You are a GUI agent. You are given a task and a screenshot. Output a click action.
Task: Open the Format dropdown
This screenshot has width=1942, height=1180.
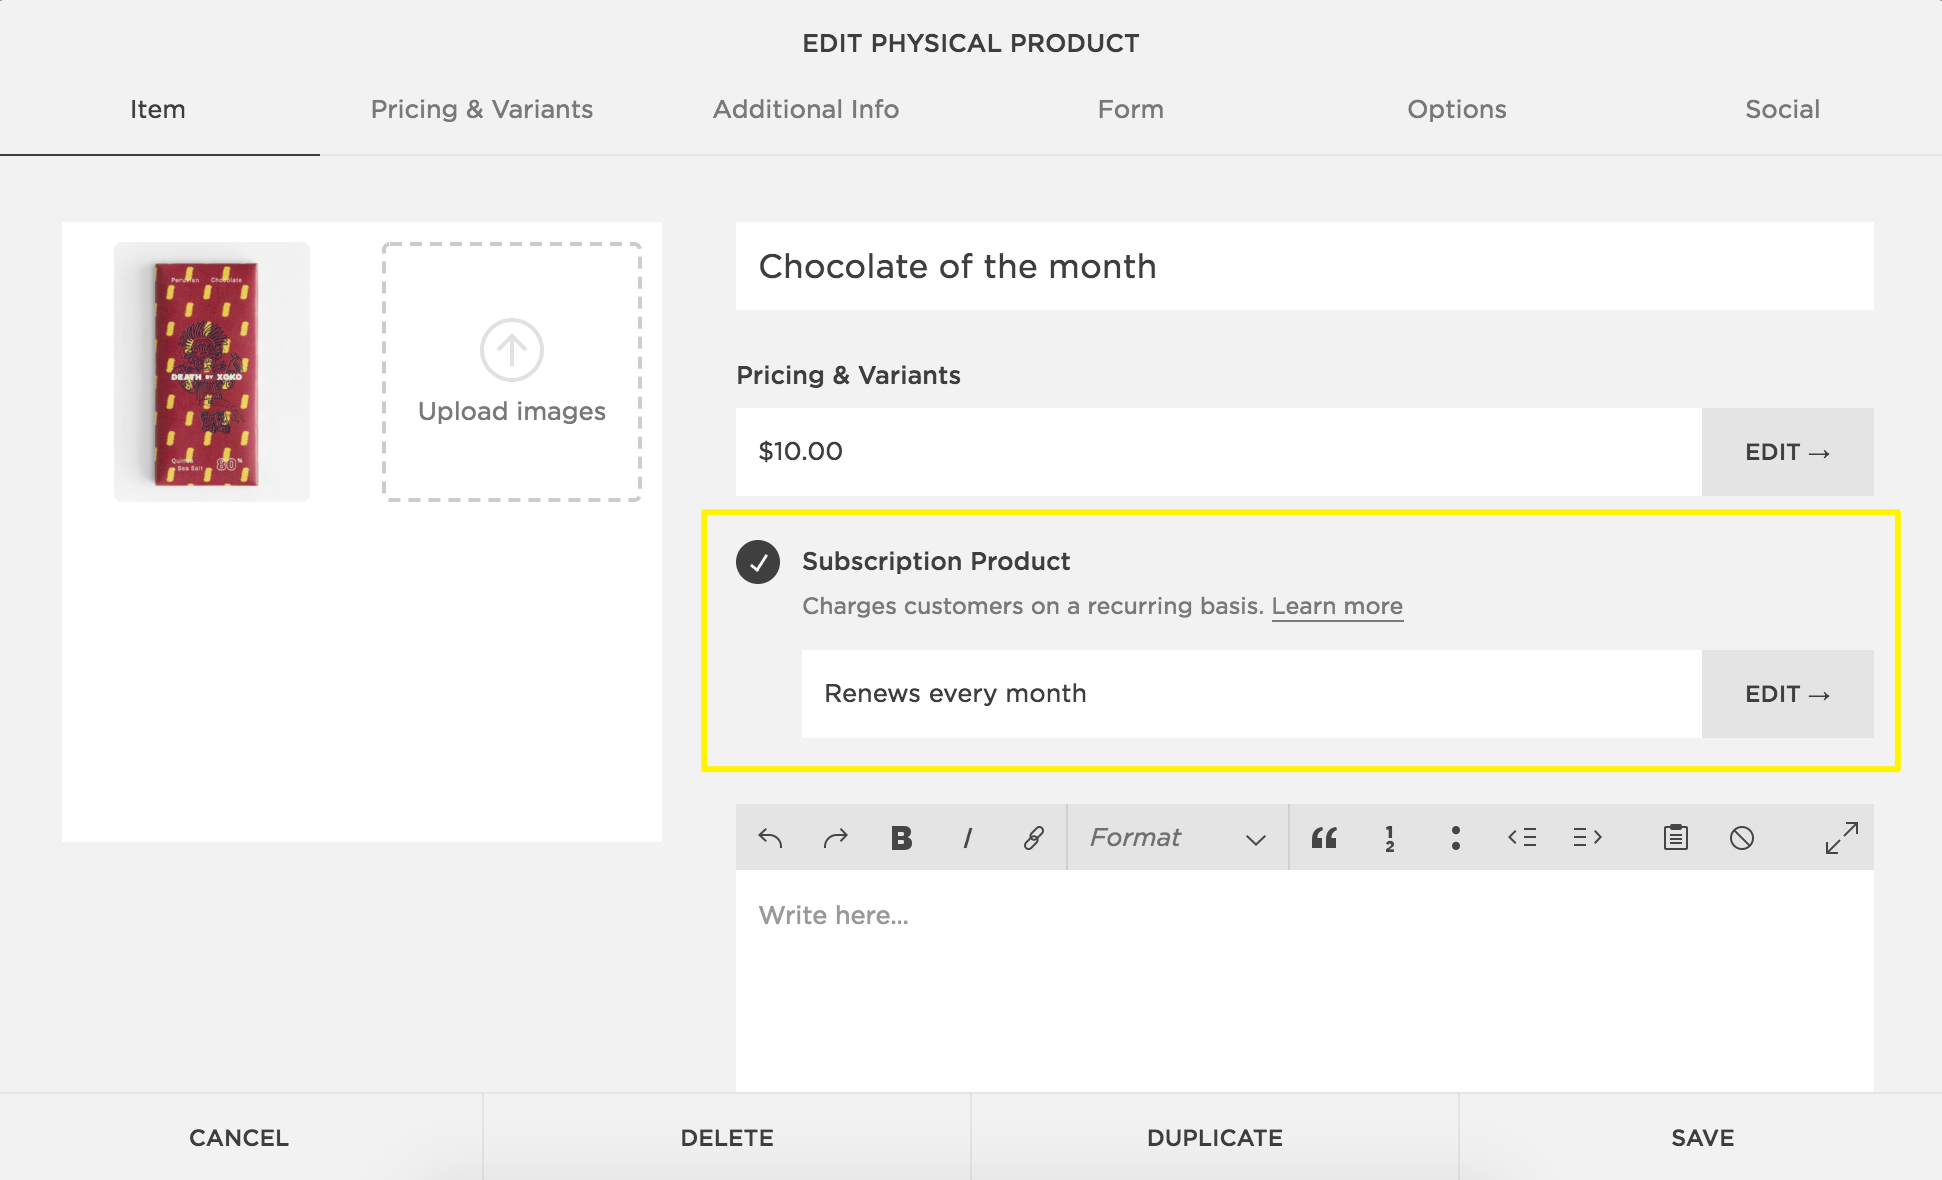(x=1178, y=837)
